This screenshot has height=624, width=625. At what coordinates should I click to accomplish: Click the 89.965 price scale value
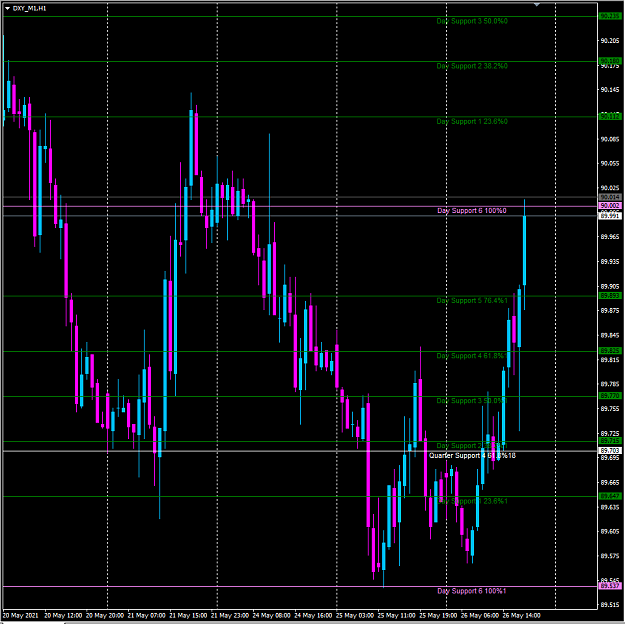tap(610, 237)
